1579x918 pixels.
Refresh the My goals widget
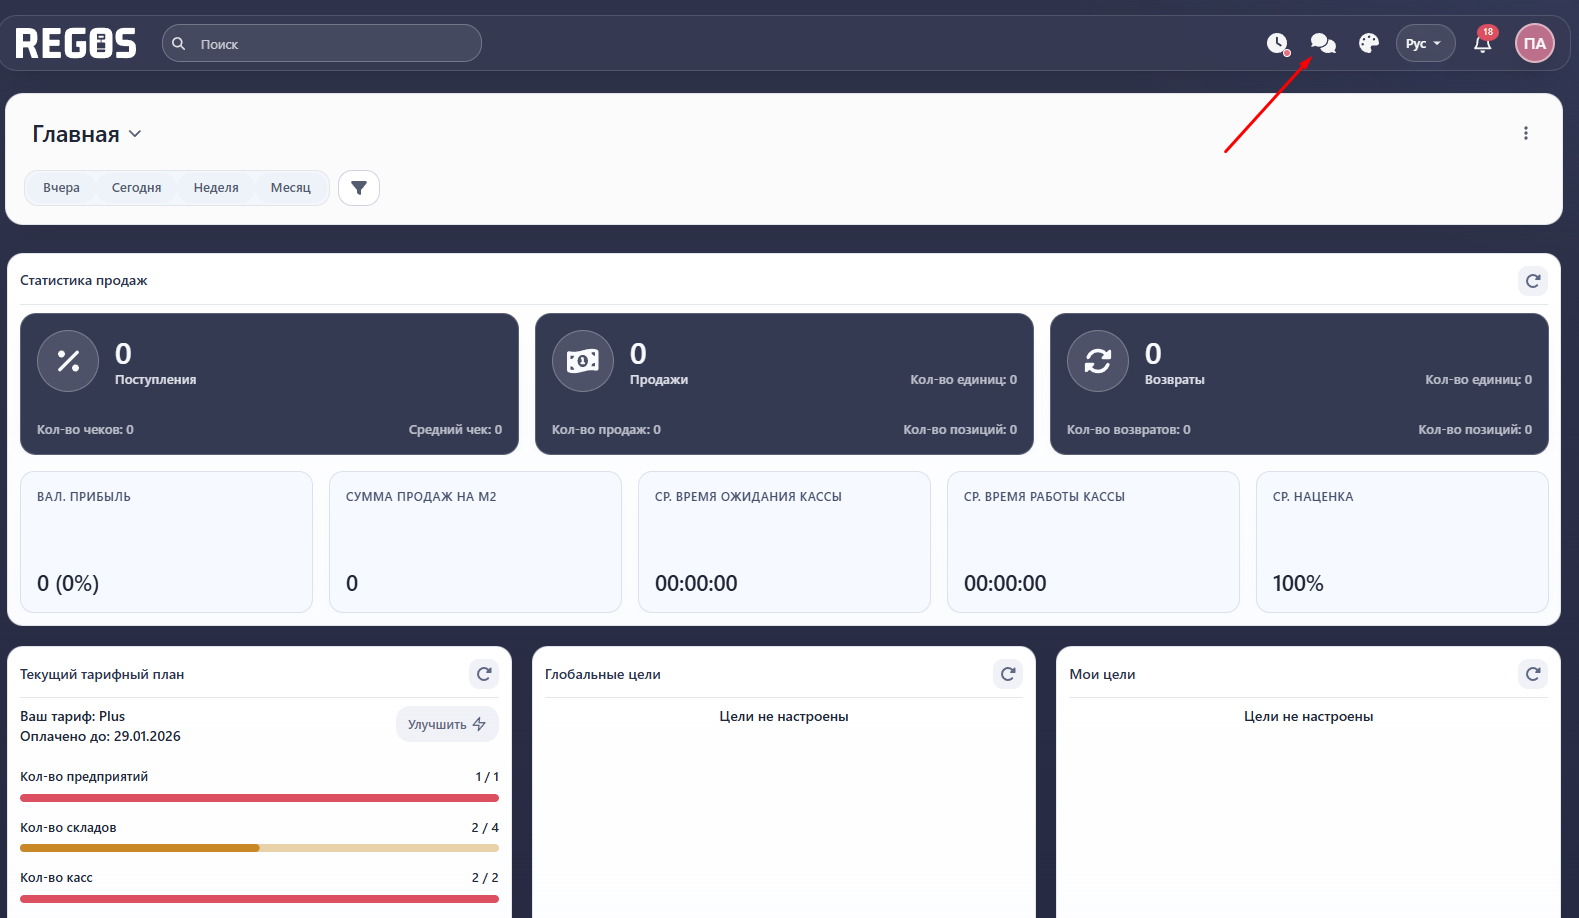[x=1533, y=674]
